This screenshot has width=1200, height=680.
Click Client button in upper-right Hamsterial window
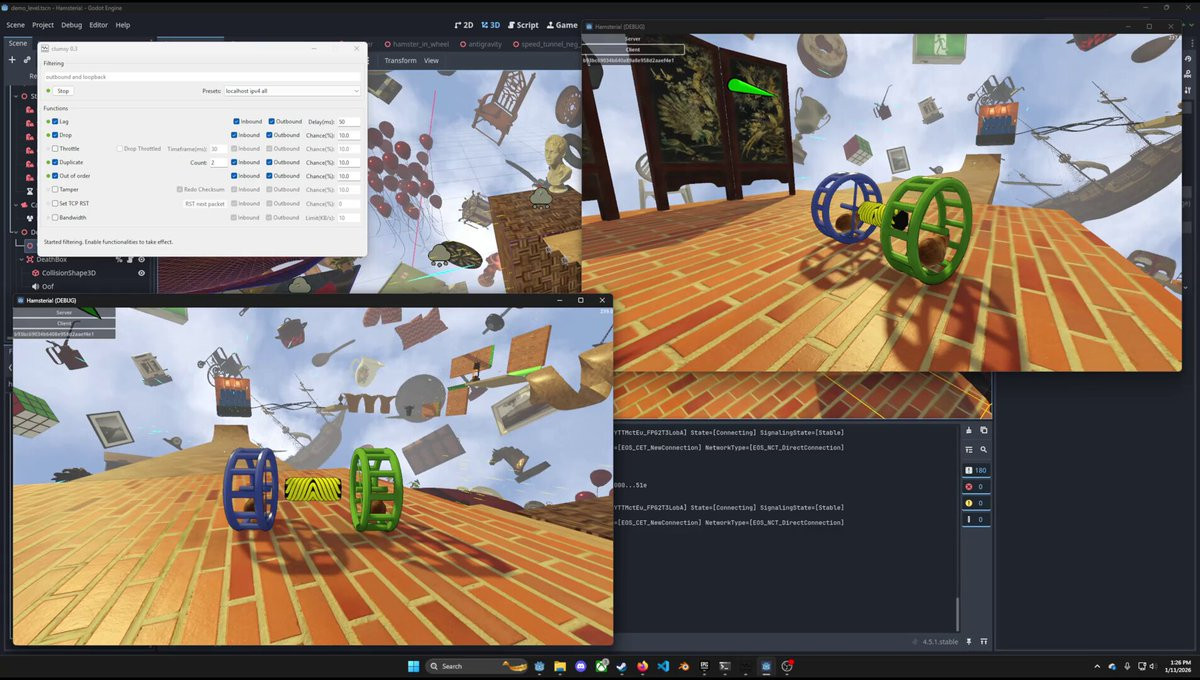coord(633,49)
